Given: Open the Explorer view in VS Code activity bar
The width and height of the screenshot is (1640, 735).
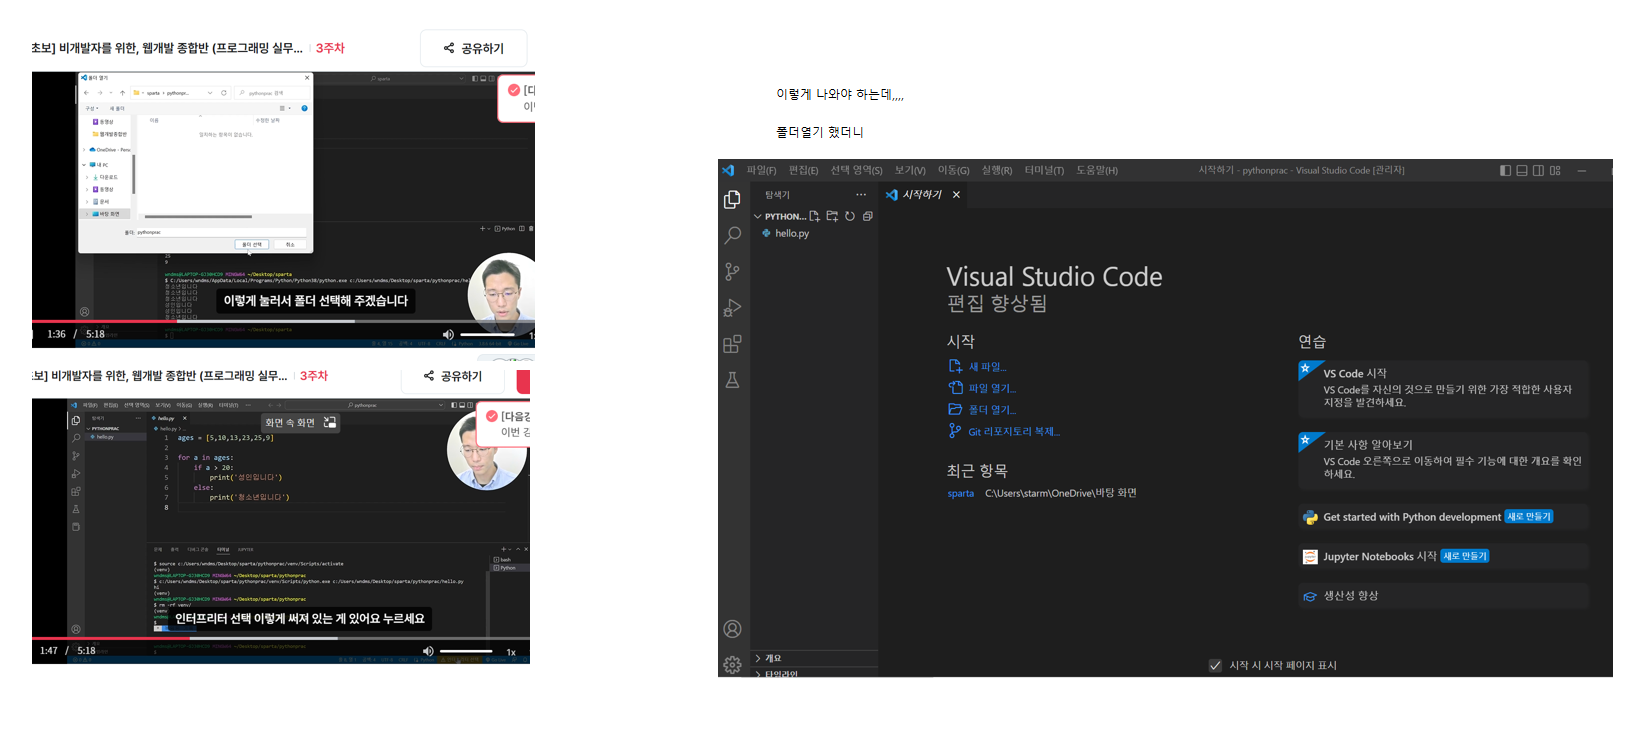Looking at the screenshot, I should [x=732, y=200].
